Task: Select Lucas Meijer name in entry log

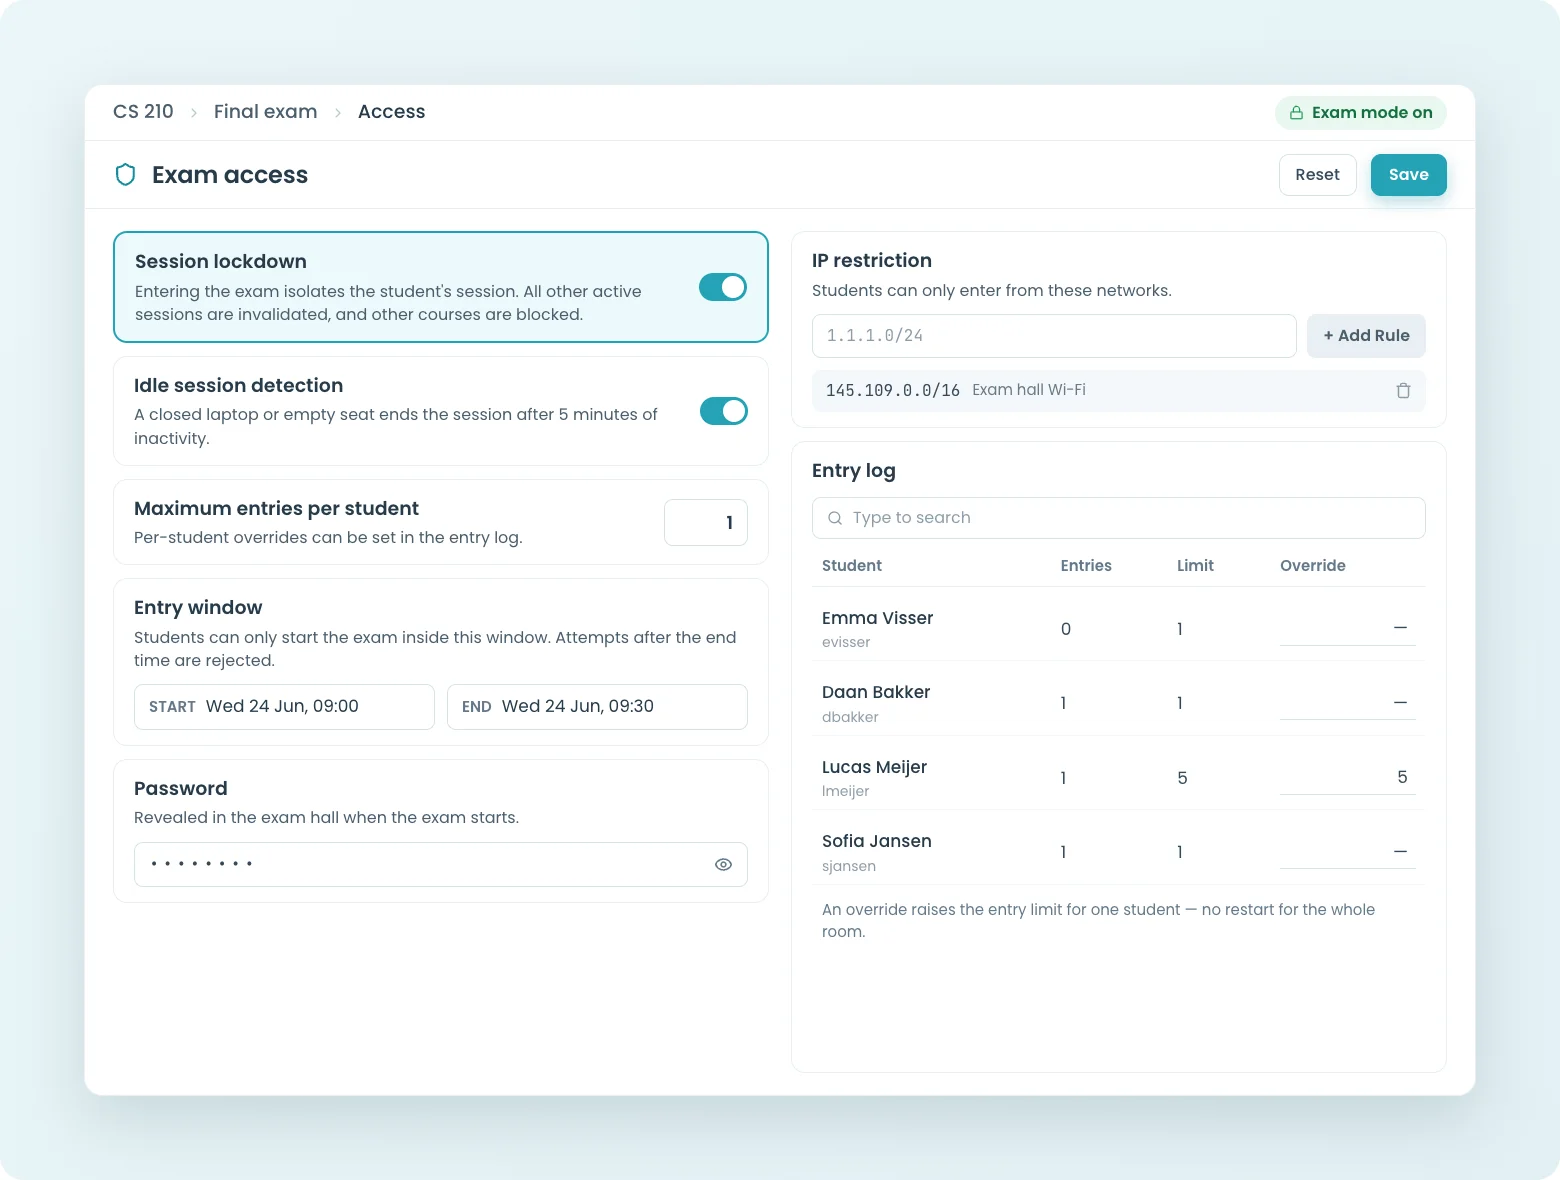Action: [x=874, y=767]
